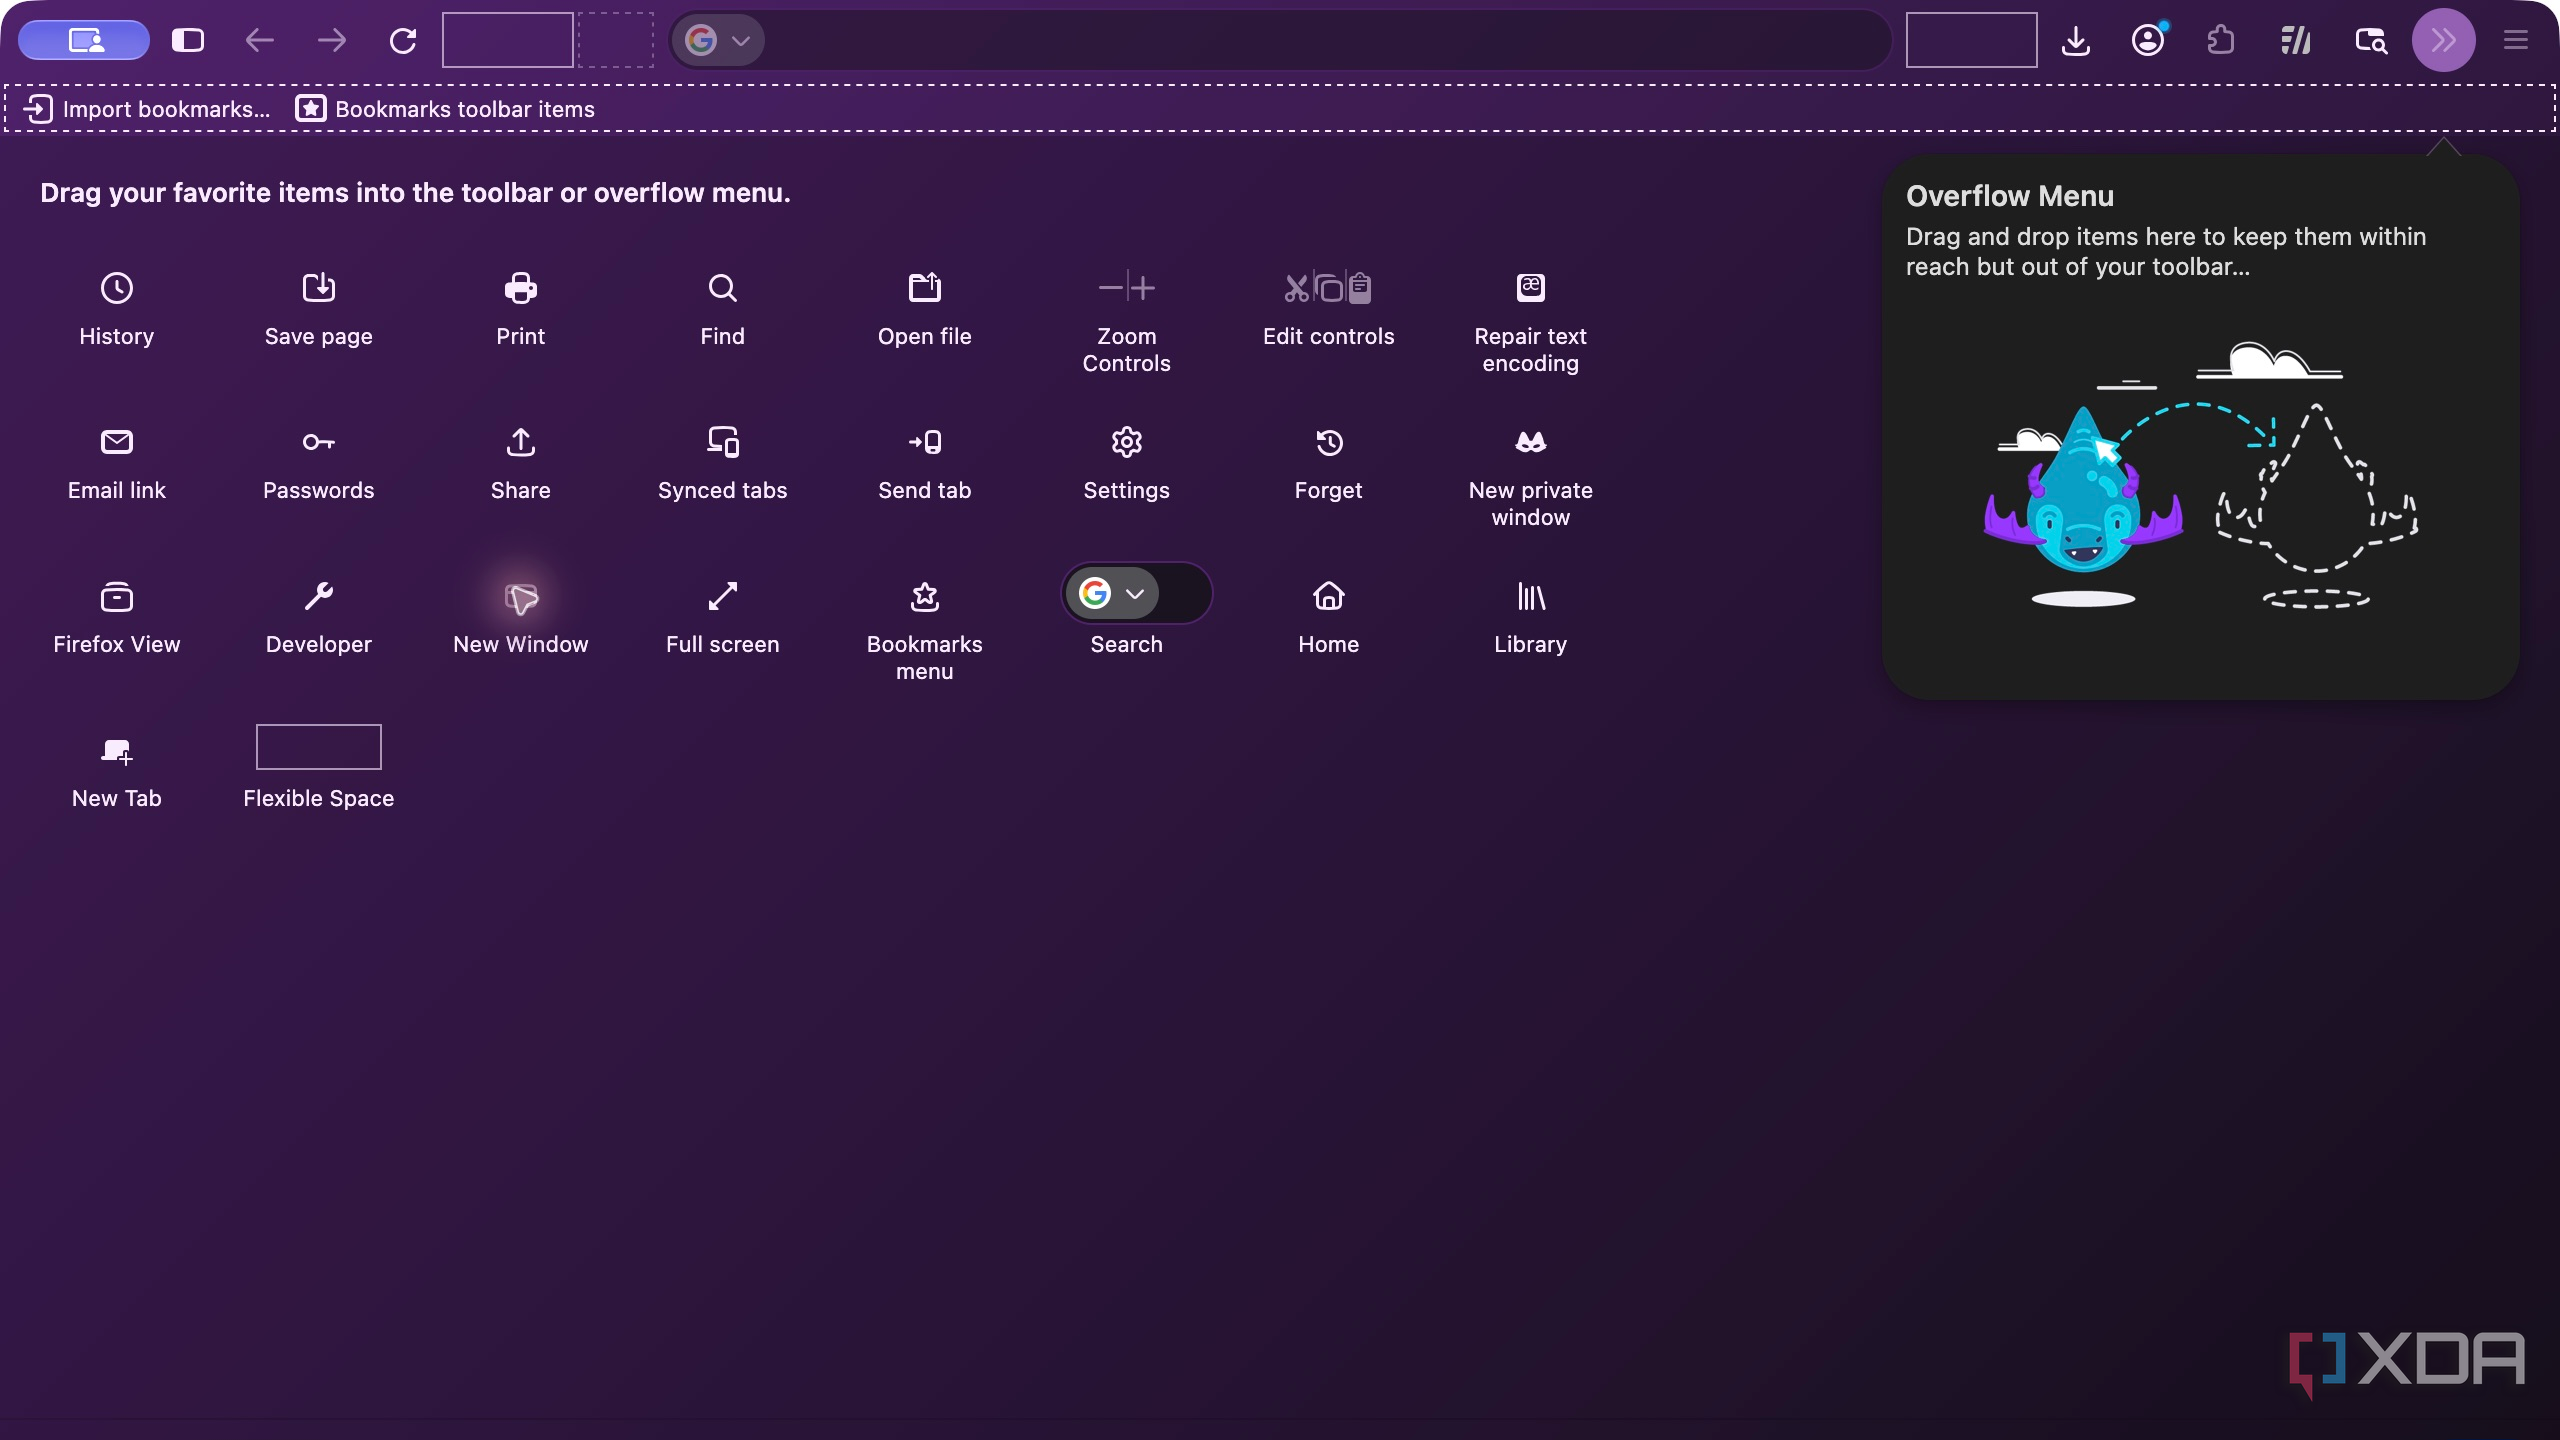Click the tab search toolbar icon
This screenshot has height=1440, width=2560.
click(2371, 40)
